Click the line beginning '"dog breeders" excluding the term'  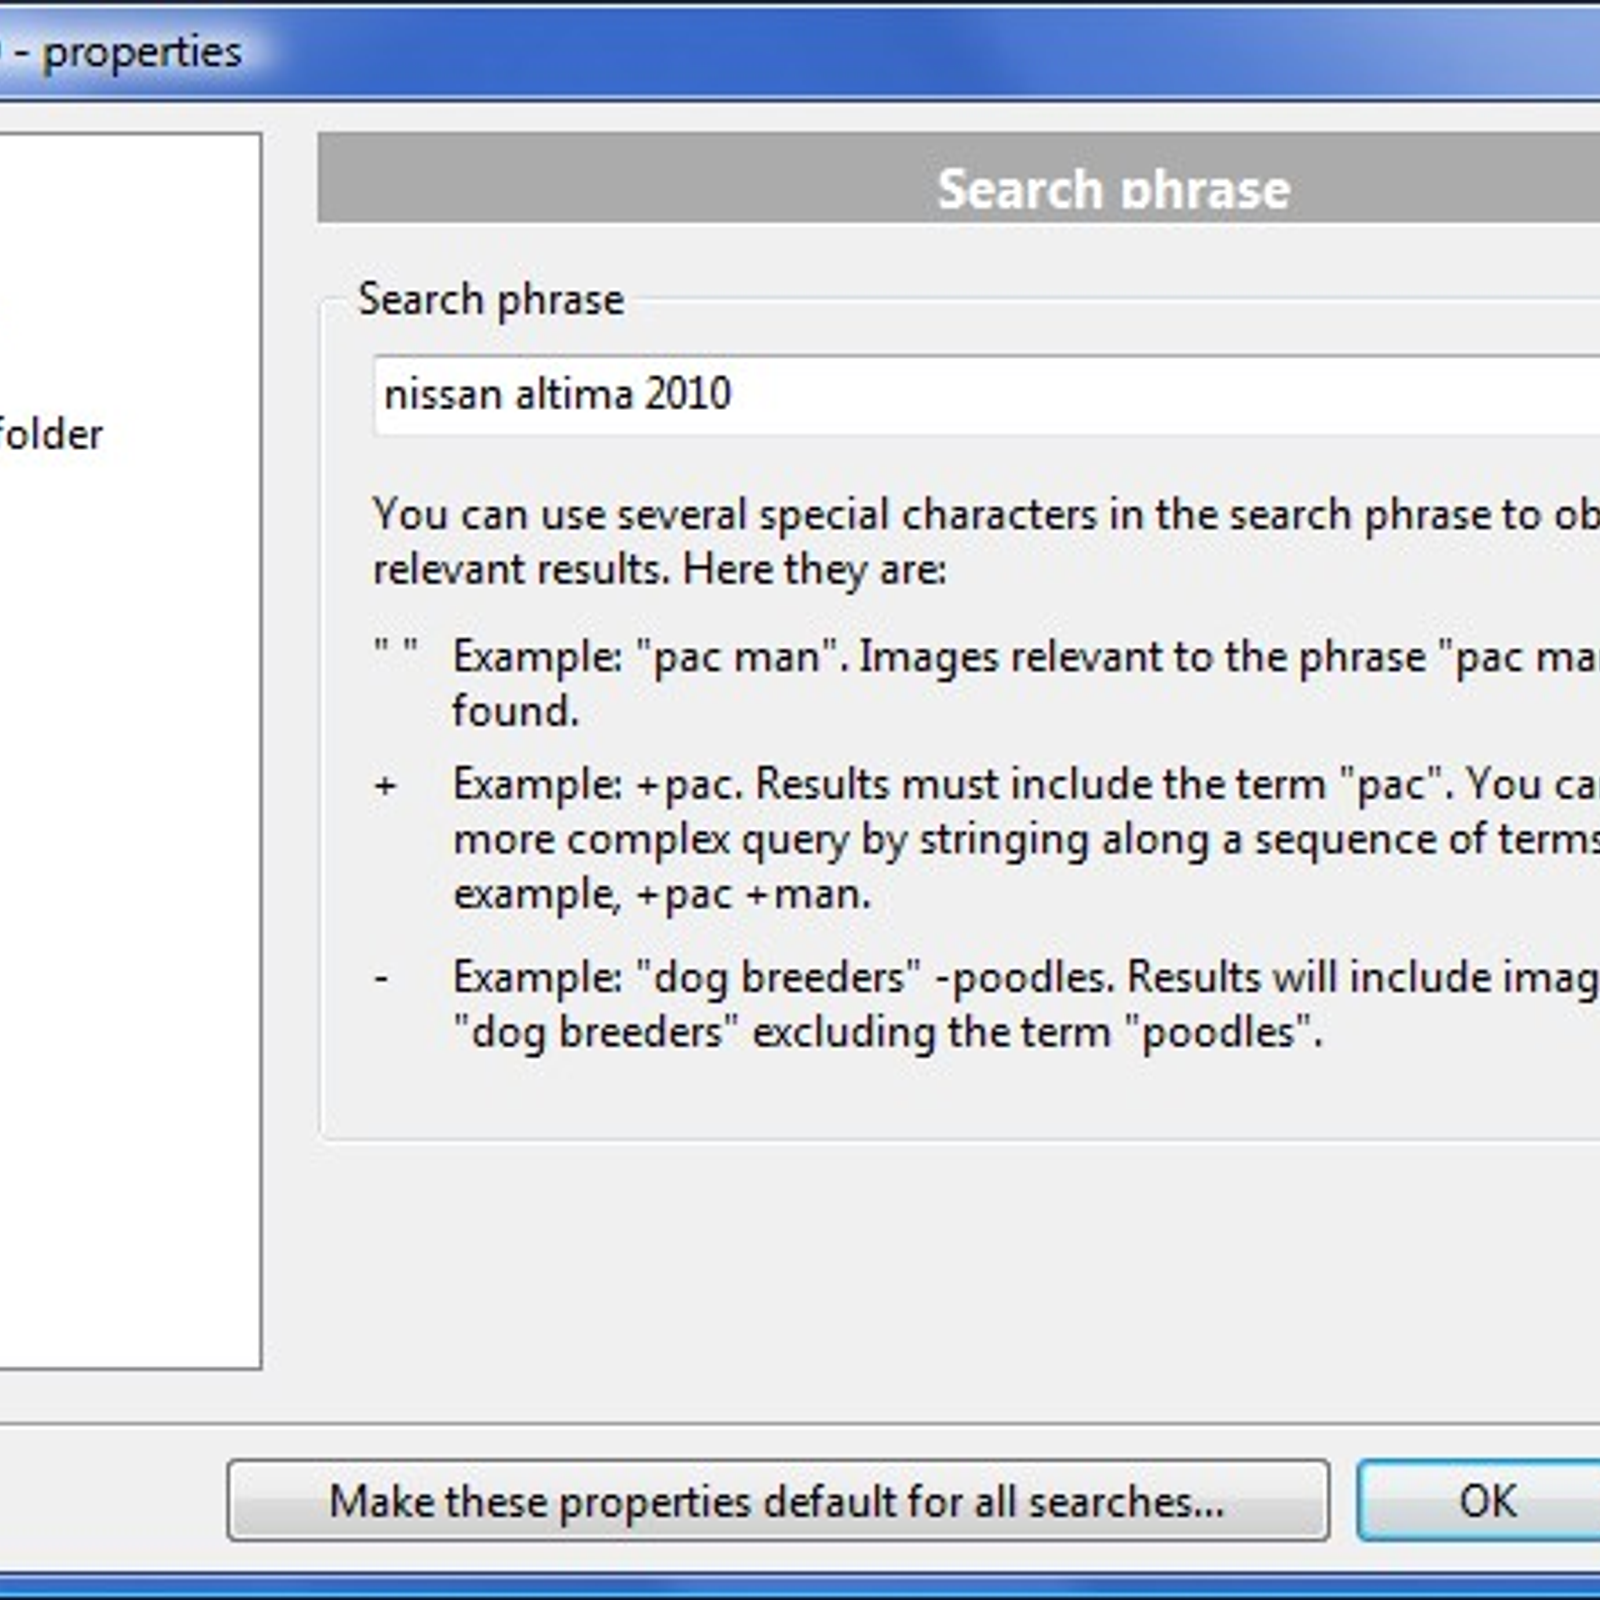pos(887,1031)
